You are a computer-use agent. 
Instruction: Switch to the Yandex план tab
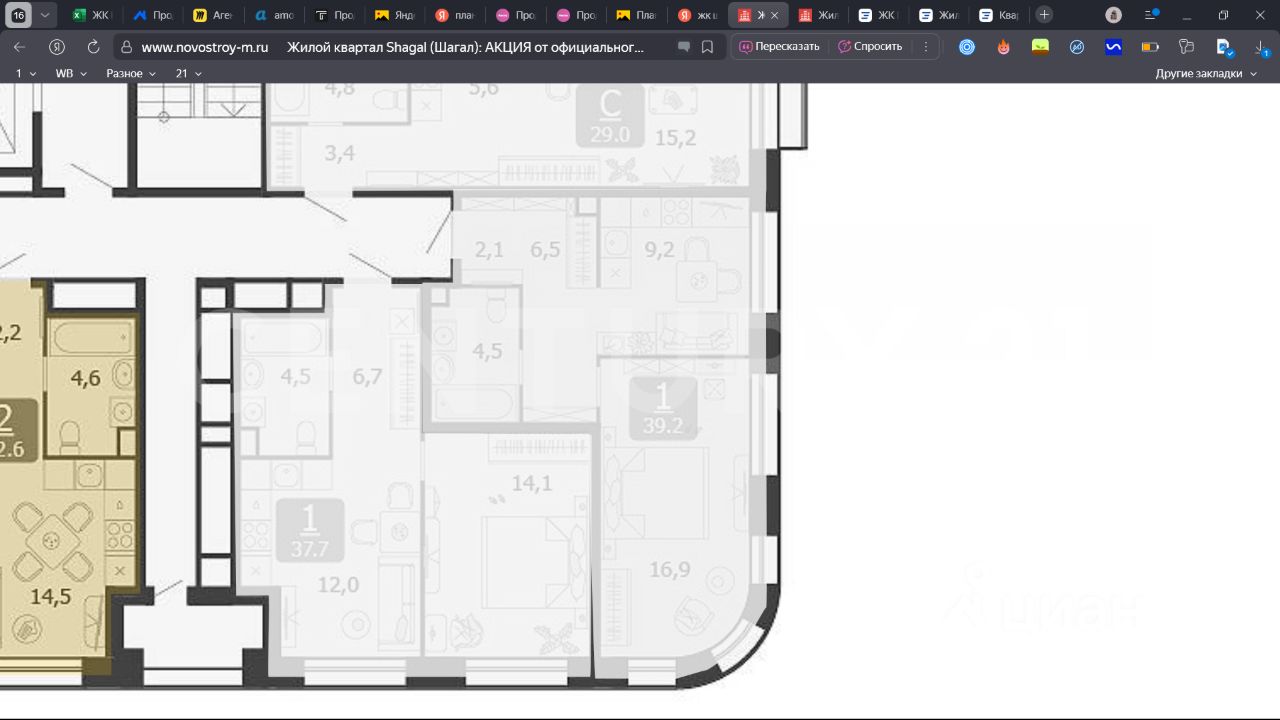point(454,15)
